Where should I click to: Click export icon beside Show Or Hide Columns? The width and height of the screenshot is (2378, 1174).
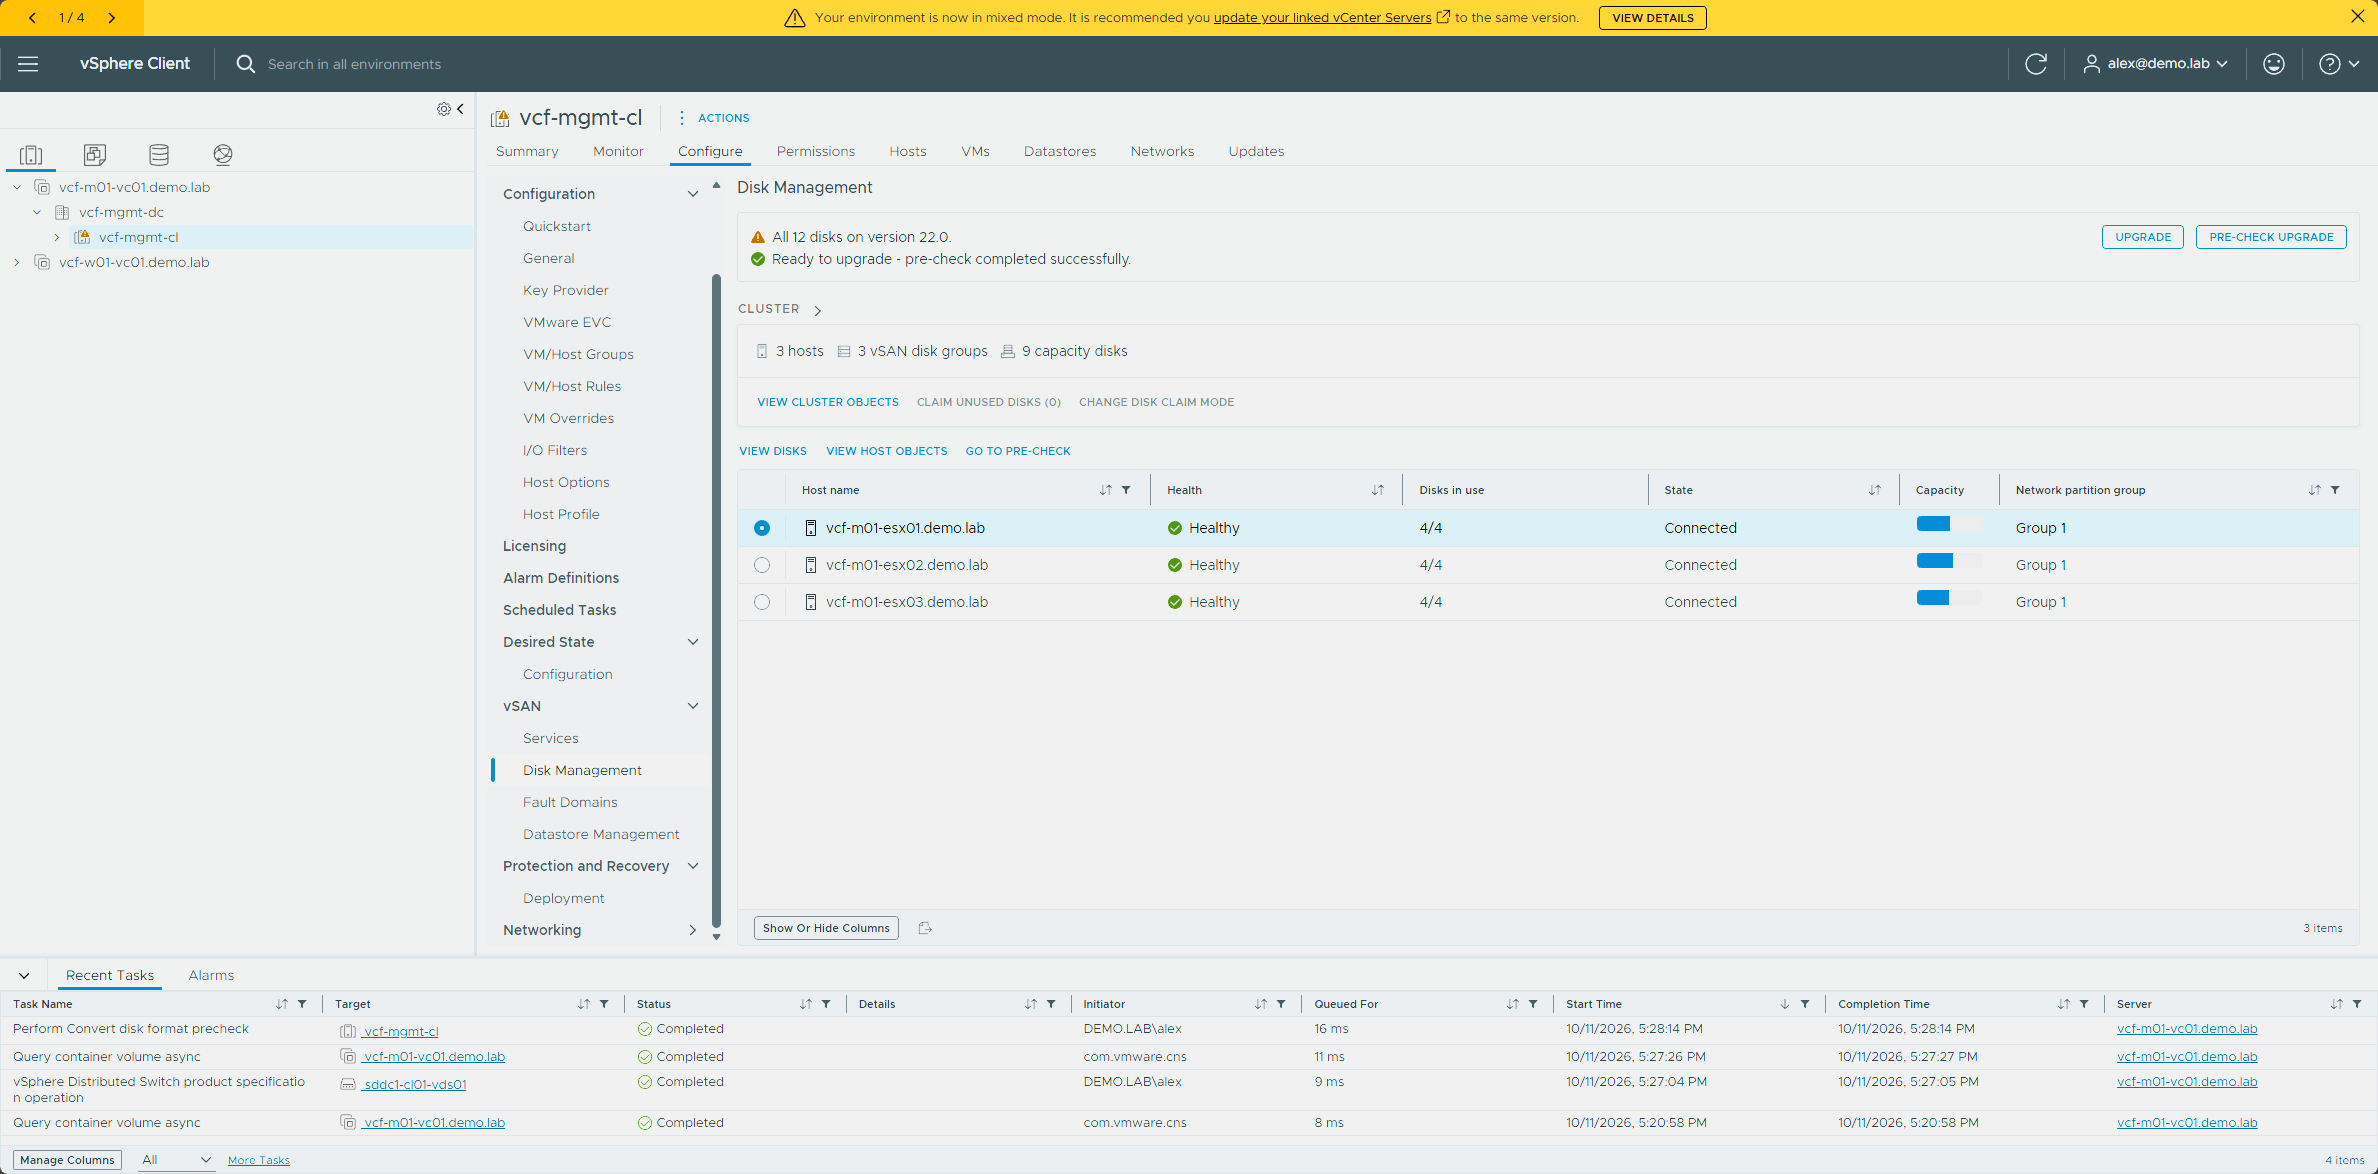925,928
